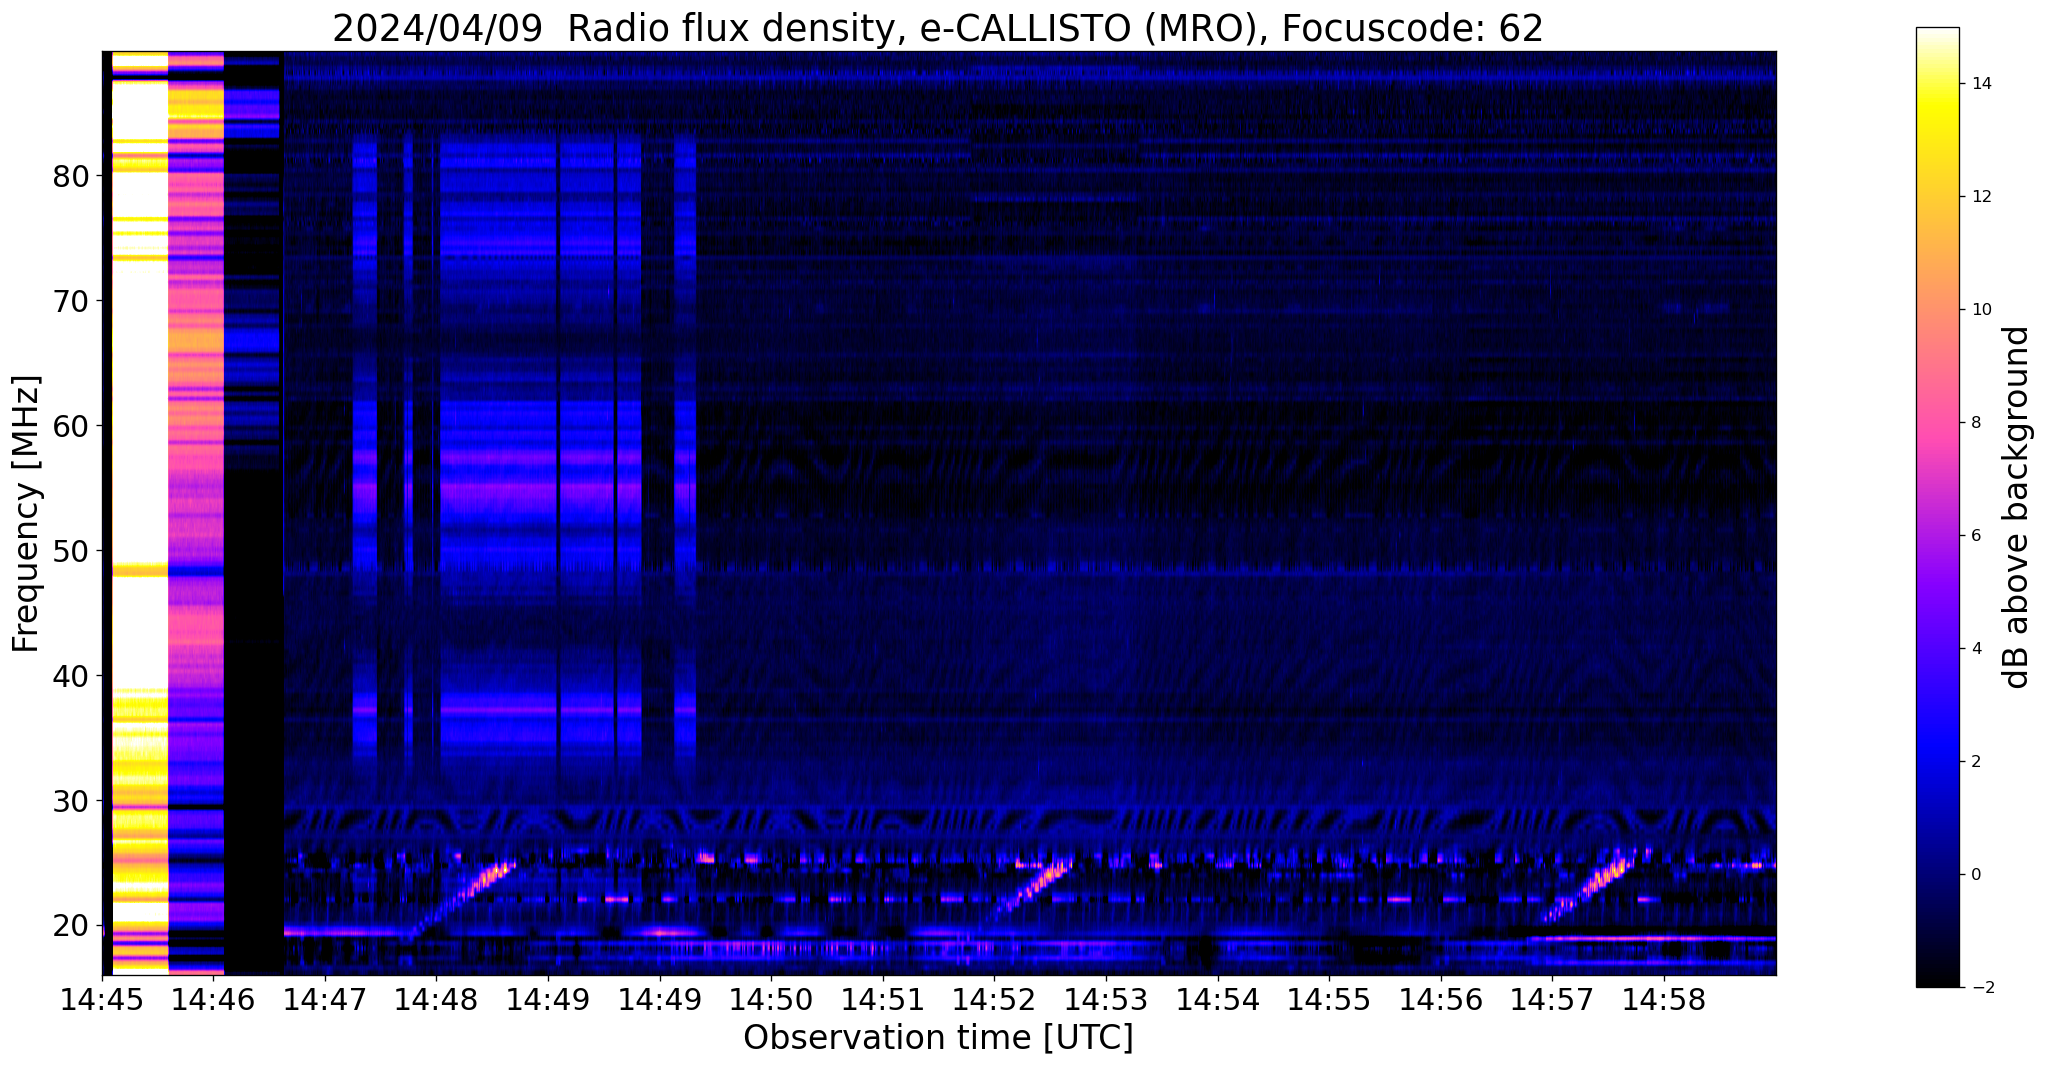Viewport: 2047px width, 1067px height.
Task: Select the 14:58 time tick label
Action: (1664, 1000)
